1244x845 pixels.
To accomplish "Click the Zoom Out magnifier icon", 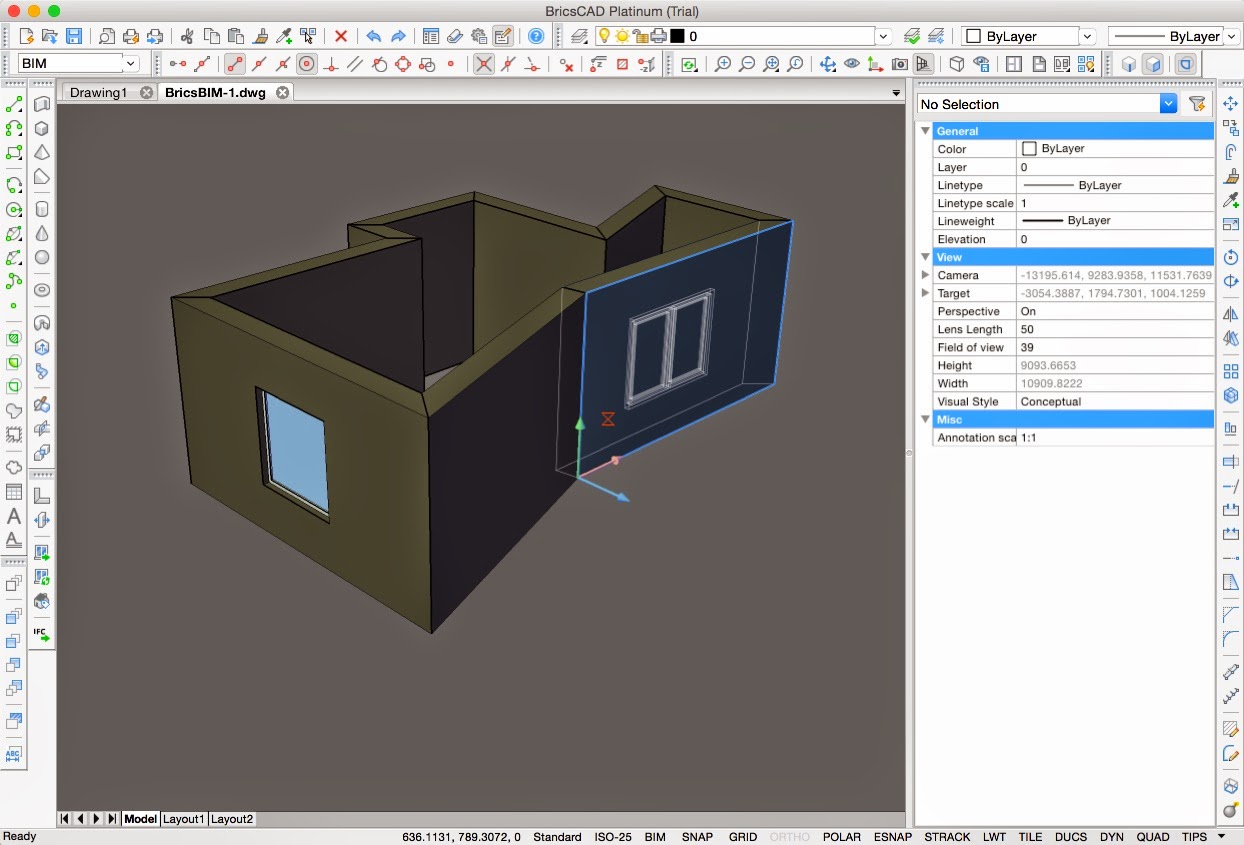I will coord(747,64).
